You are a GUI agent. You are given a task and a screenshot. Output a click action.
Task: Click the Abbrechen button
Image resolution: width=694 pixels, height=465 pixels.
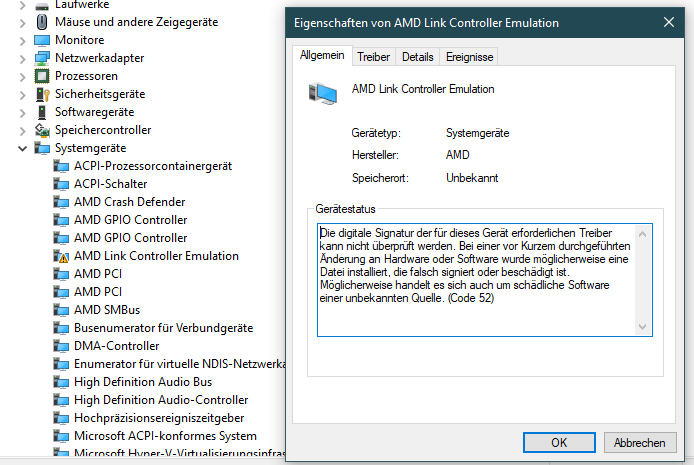click(640, 442)
